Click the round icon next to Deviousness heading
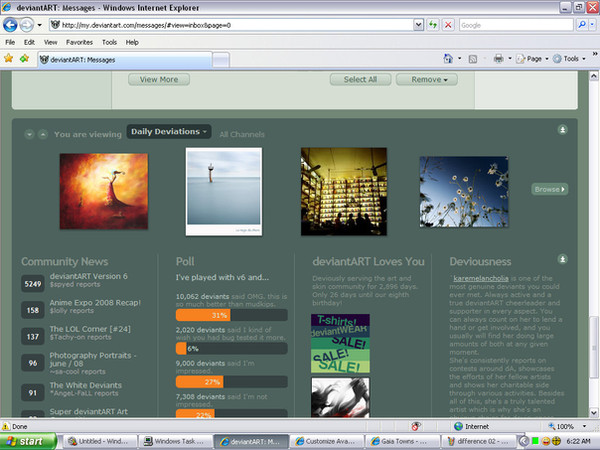This screenshot has height=450, width=600. pyautogui.click(x=562, y=259)
